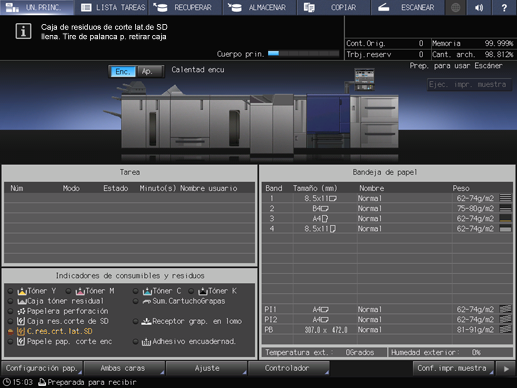Click the info icon beside the waste box message
This screenshot has width=517, height=388.
coord(23,32)
